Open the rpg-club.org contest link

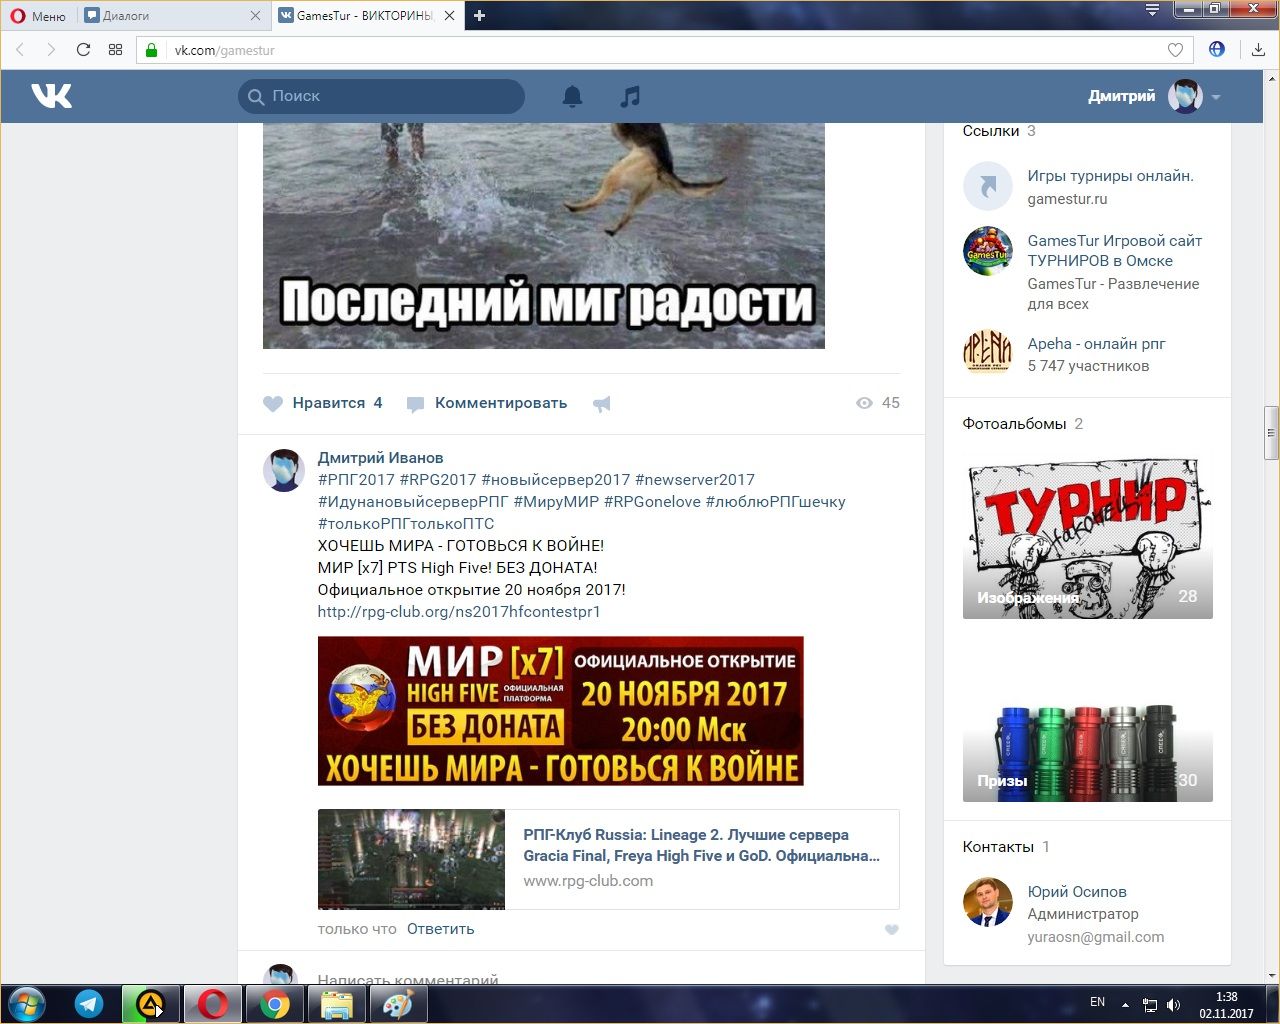point(459,612)
